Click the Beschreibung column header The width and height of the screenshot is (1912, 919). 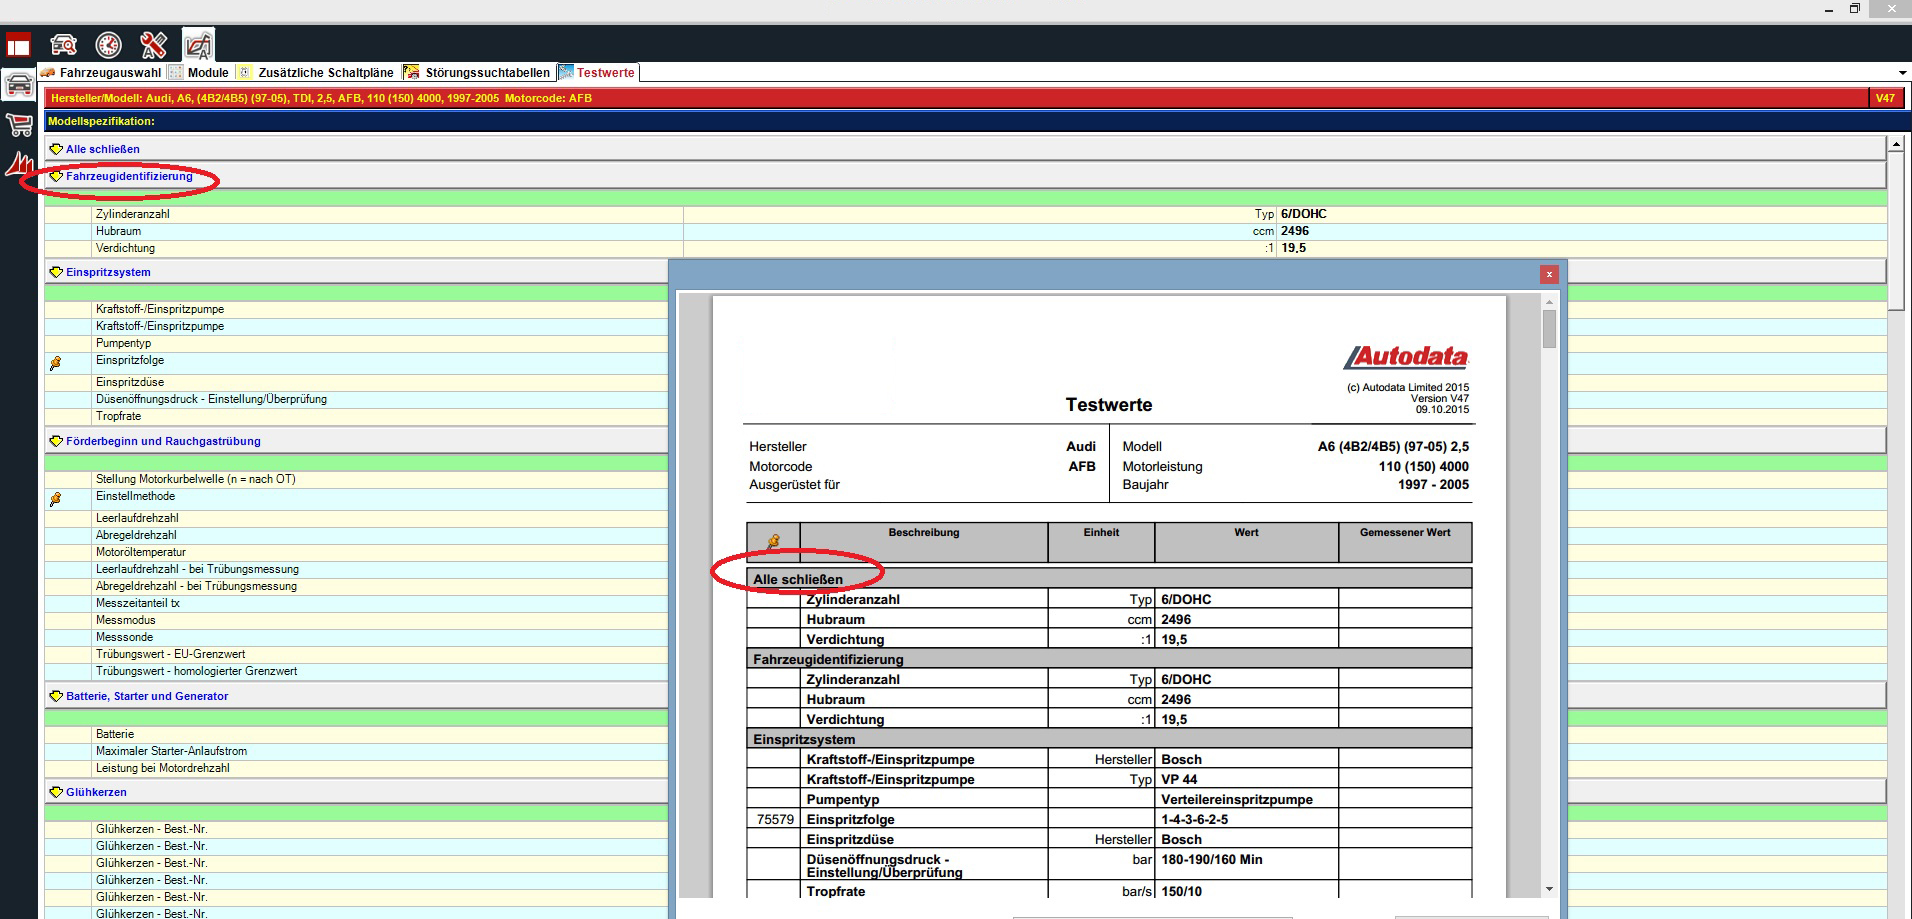[x=924, y=542]
